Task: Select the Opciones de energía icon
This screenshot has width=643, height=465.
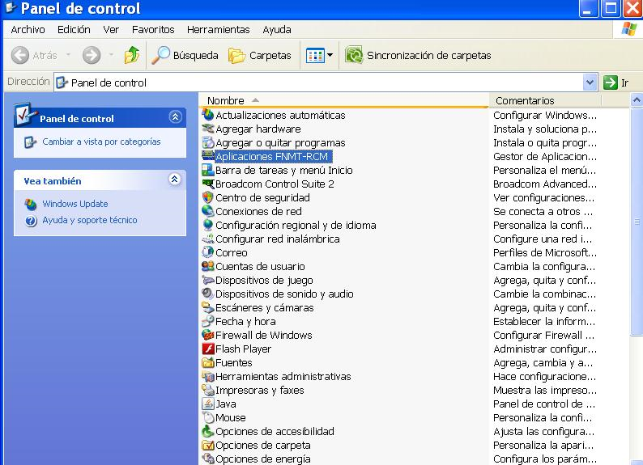Action: point(208,459)
